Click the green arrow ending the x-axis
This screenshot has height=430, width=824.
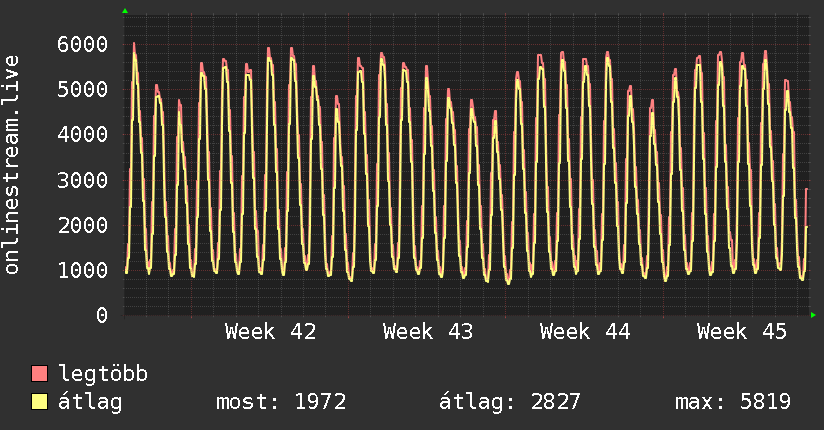point(814,316)
